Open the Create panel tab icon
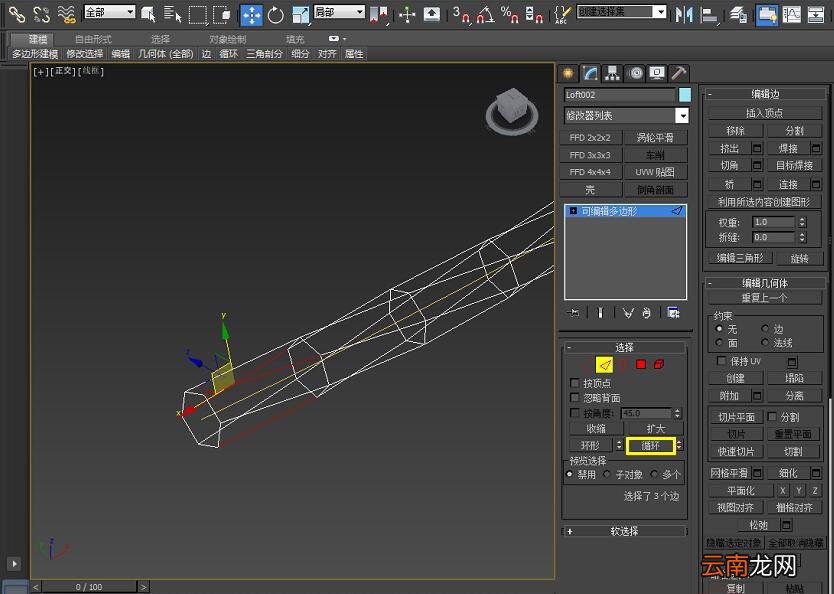The image size is (834, 594). pos(568,73)
